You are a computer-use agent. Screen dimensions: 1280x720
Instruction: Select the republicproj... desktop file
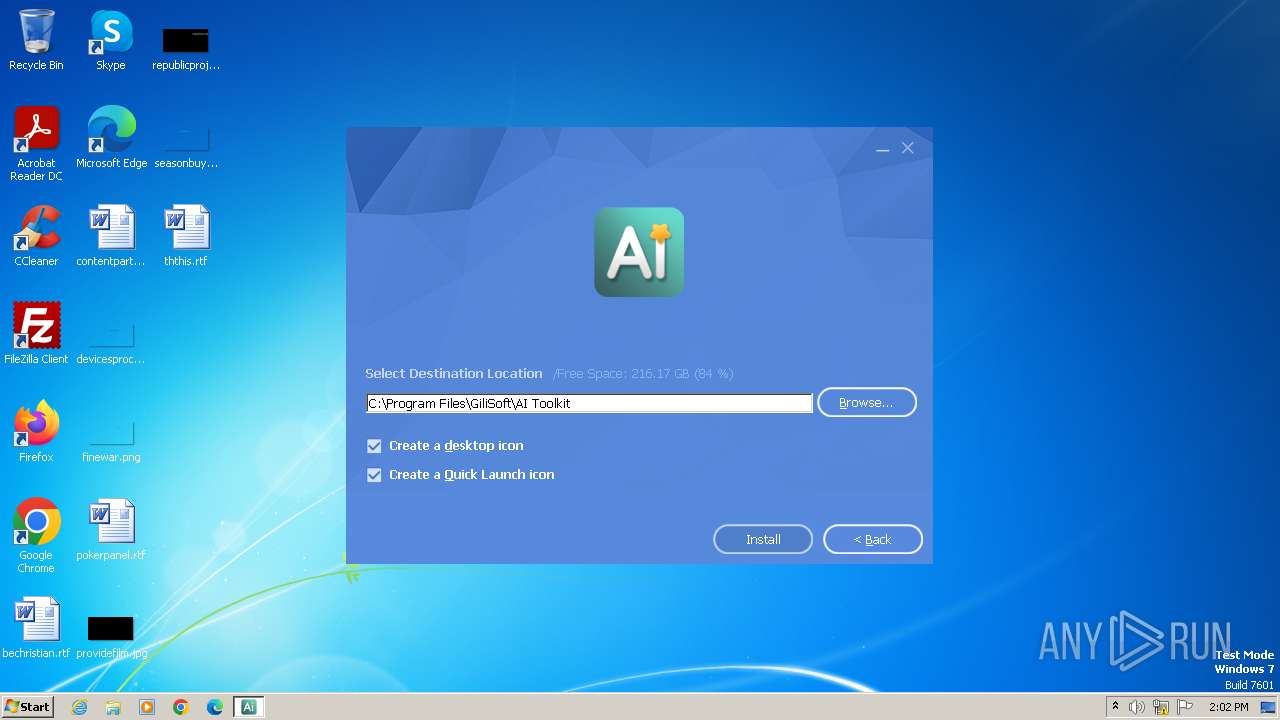click(x=186, y=48)
